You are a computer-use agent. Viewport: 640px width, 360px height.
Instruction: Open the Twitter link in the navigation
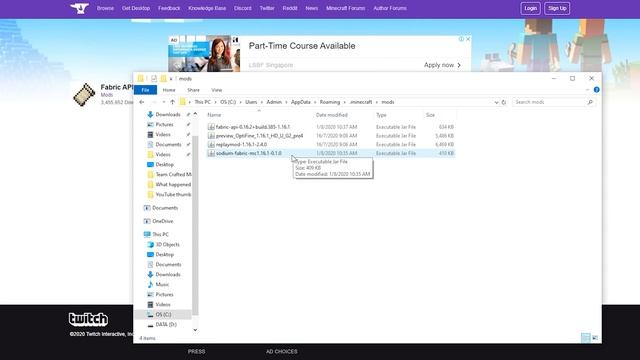[267, 8]
